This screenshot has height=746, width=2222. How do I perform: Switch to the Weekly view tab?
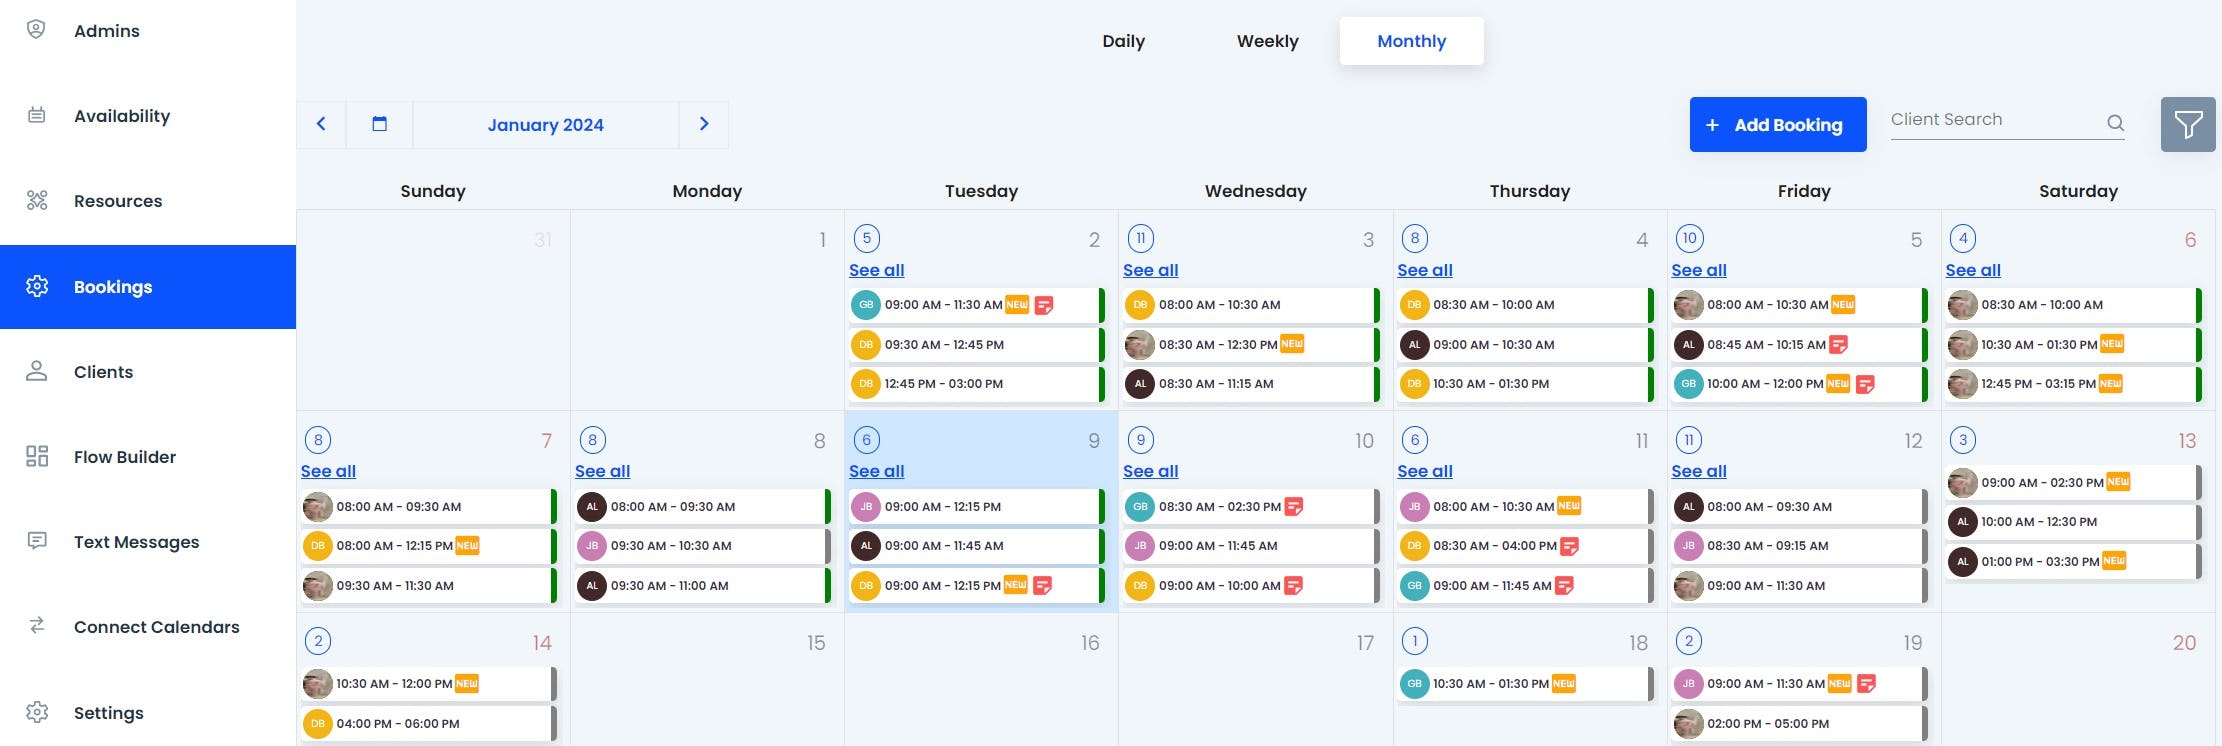[x=1267, y=41]
